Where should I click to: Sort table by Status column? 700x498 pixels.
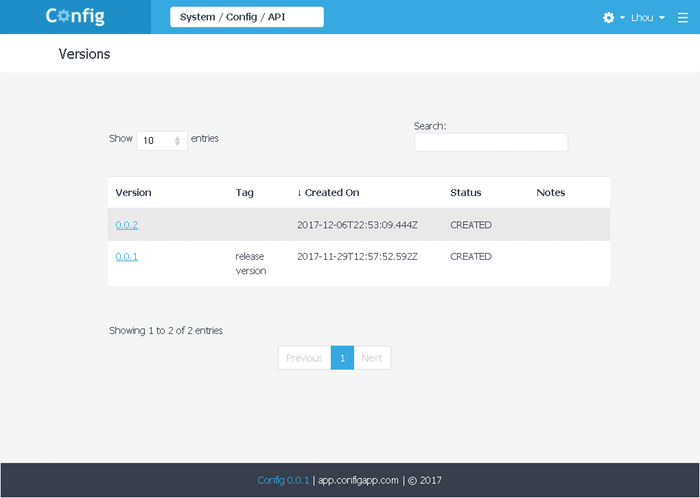[x=466, y=192]
